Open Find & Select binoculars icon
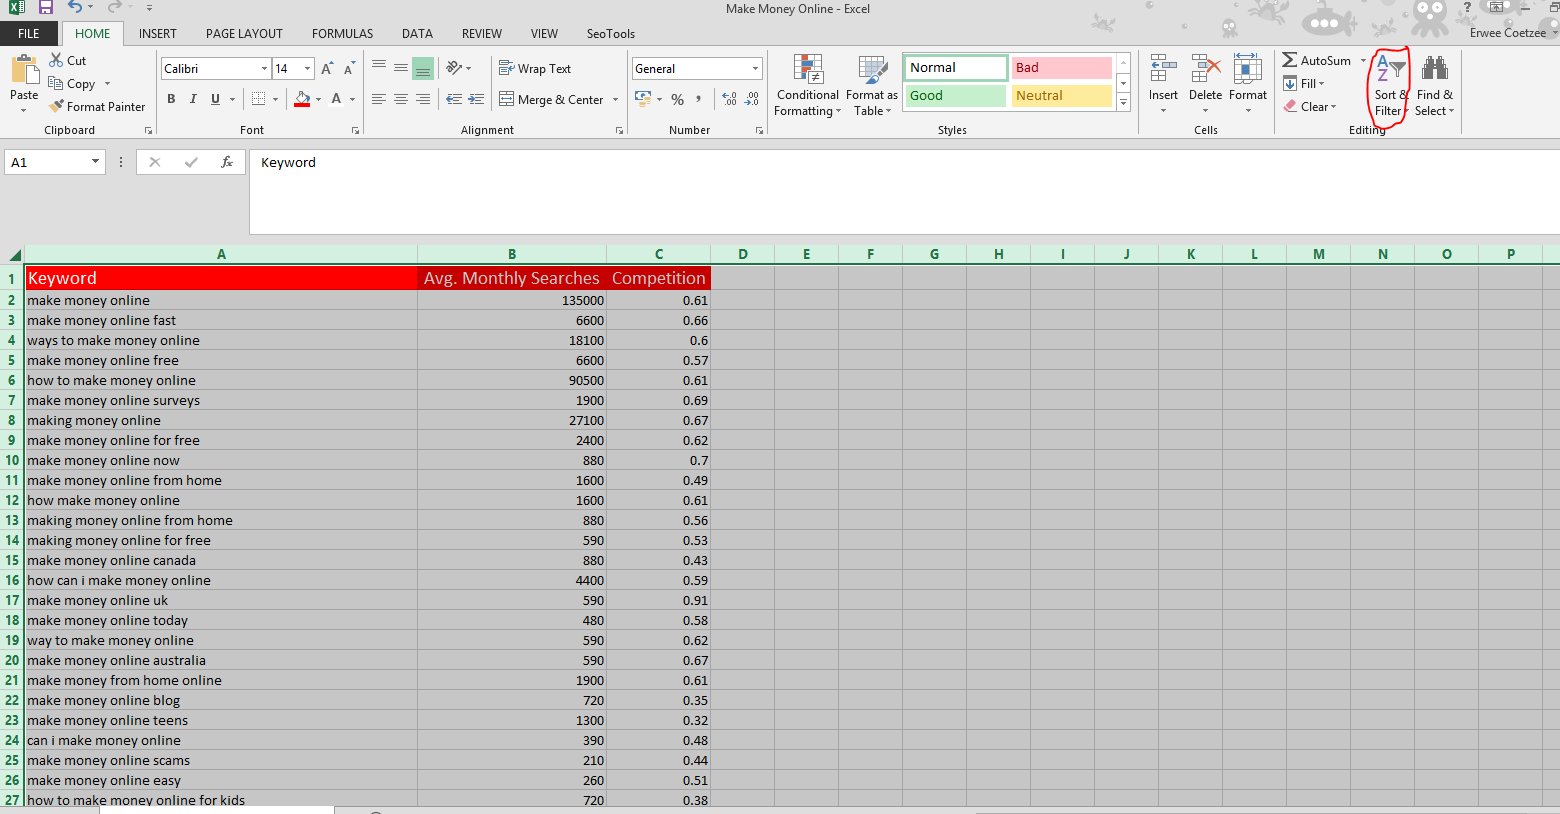Screen dimensions: 1560x814 pos(1434,70)
